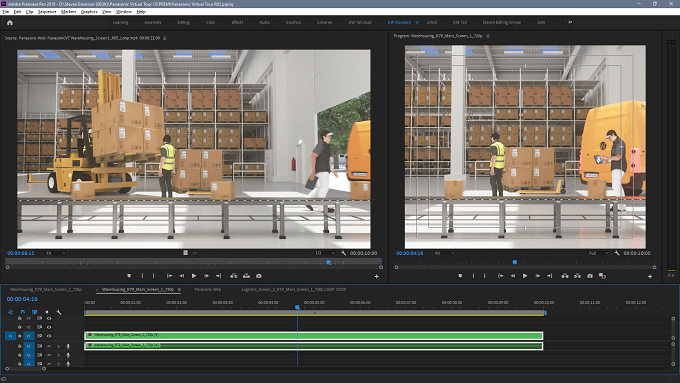Click Overwrite button in Source monitor
The width and height of the screenshot is (680, 383).
click(246, 276)
